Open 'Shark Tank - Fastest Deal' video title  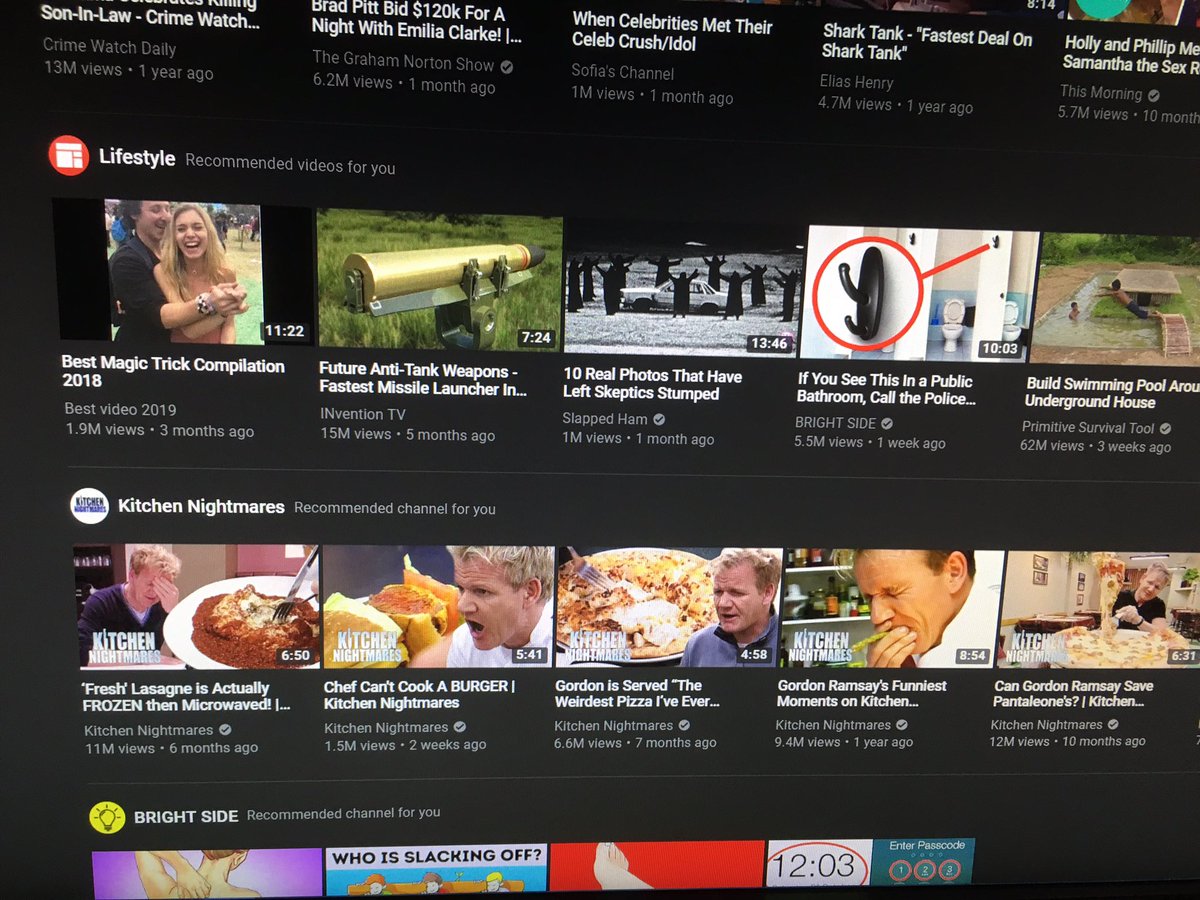point(927,42)
